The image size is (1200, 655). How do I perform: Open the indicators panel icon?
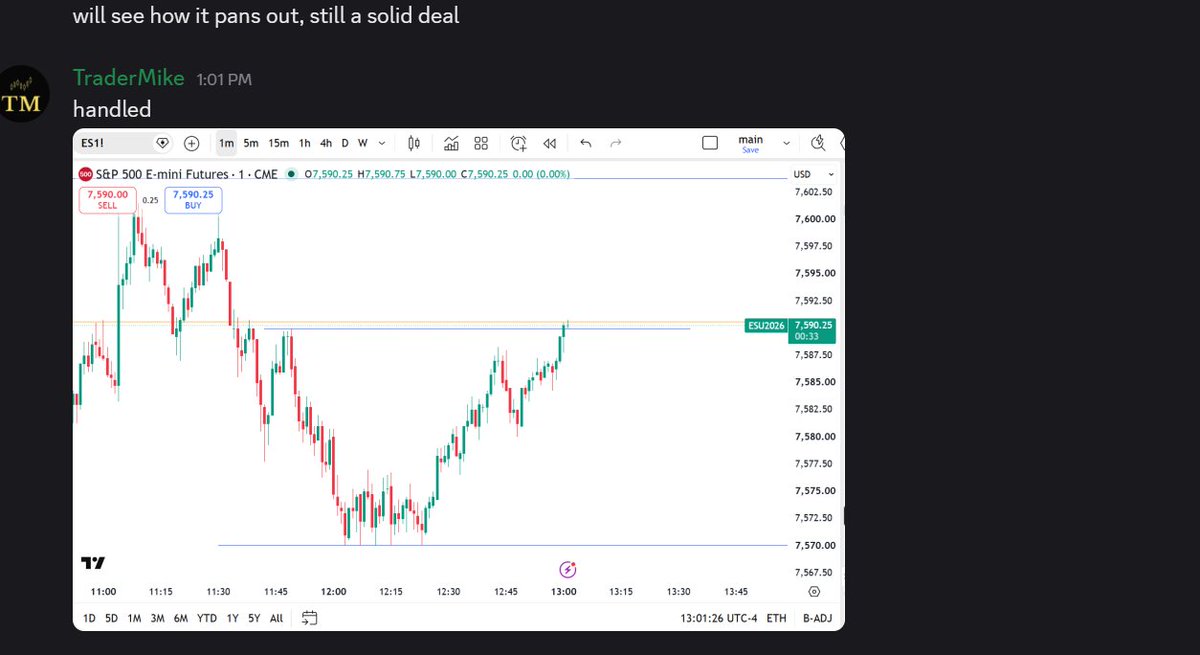pyautogui.click(x=452, y=143)
